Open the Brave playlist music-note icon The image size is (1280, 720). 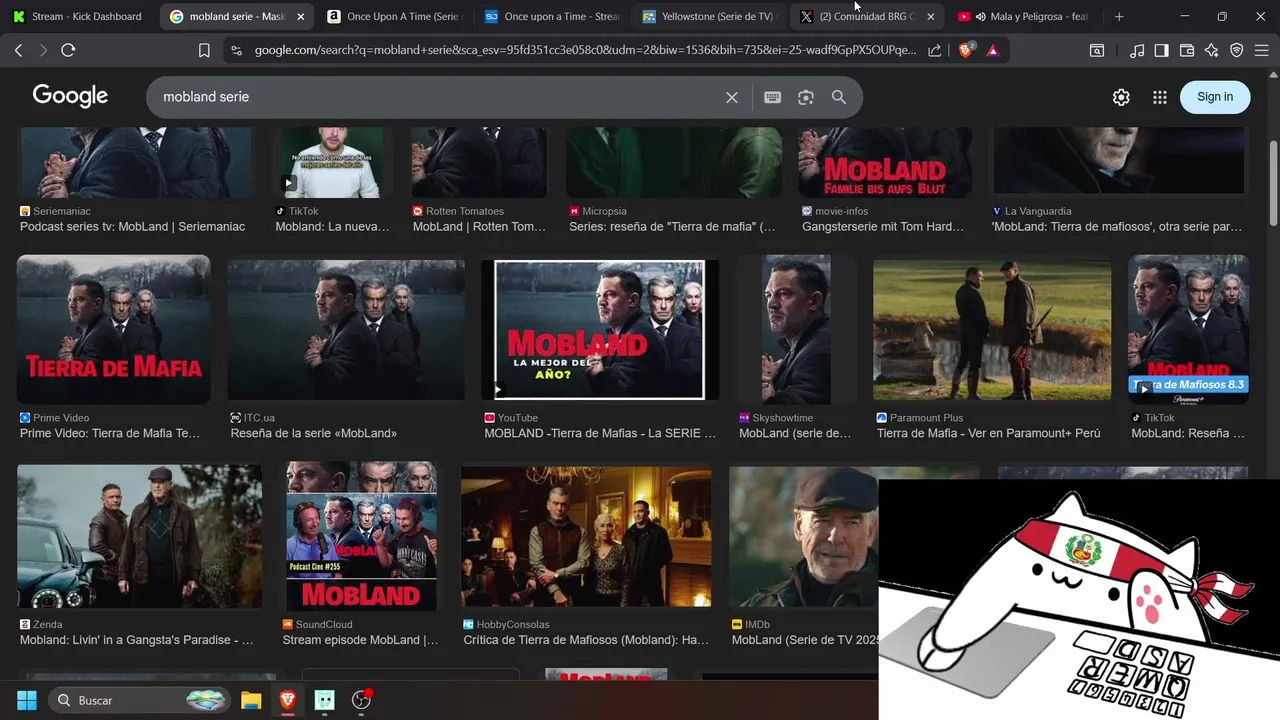coord(1137,50)
